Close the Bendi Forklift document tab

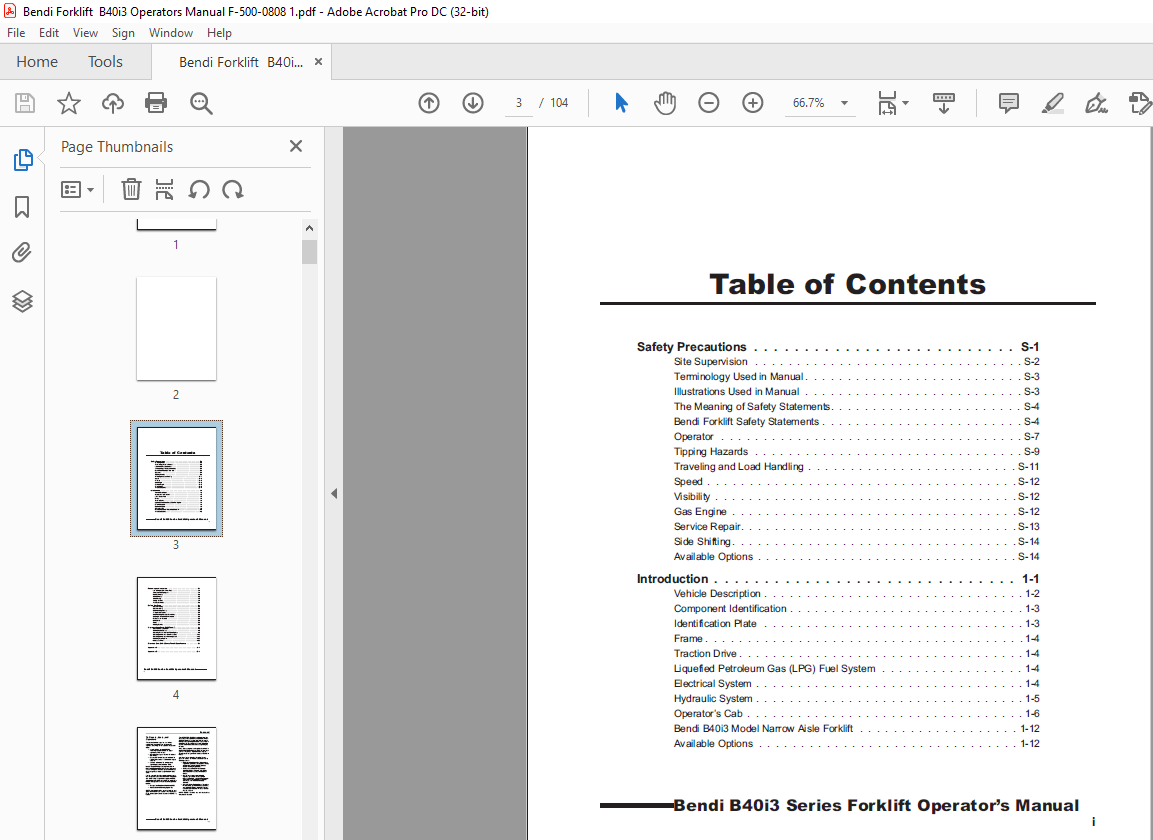point(318,62)
